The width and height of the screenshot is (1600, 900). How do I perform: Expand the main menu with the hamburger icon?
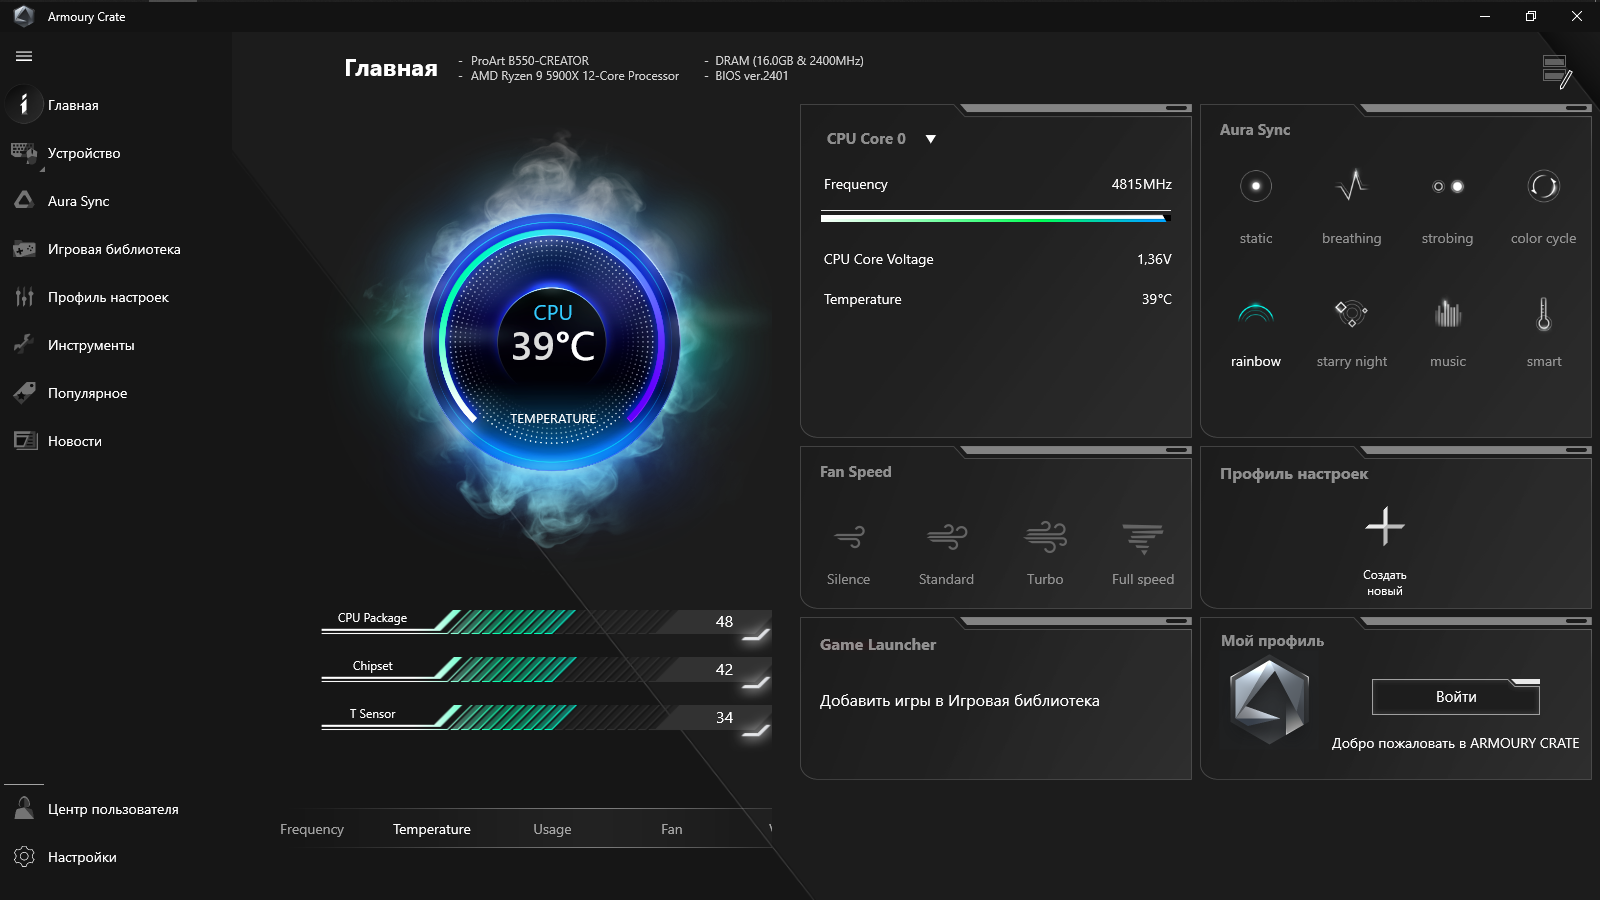[23, 57]
